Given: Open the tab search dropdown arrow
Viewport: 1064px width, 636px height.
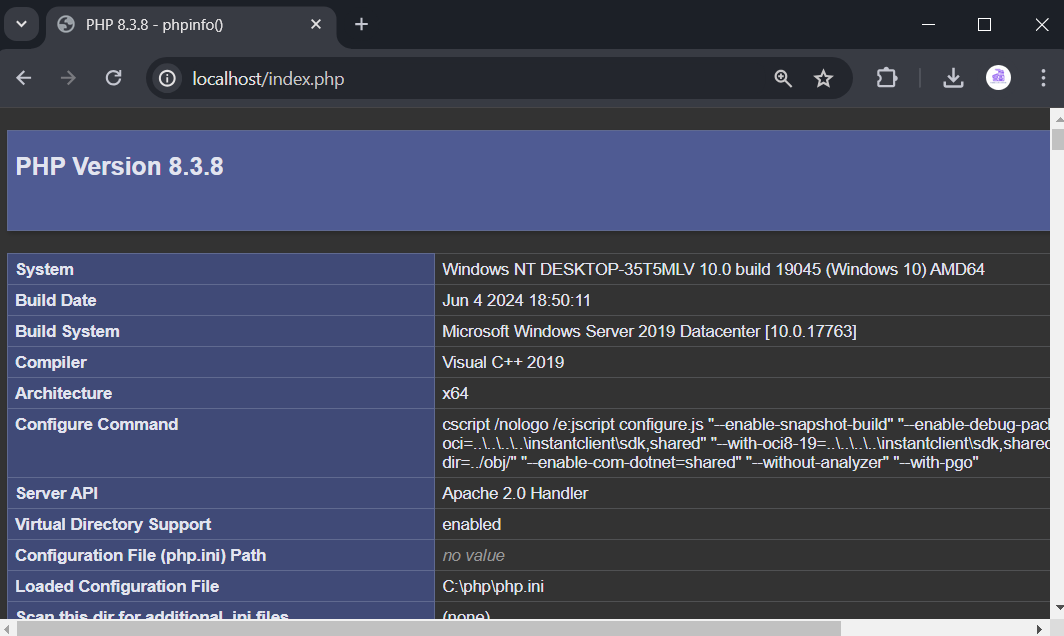Looking at the screenshot, I should pyautogui.click(x=22, y=24).
